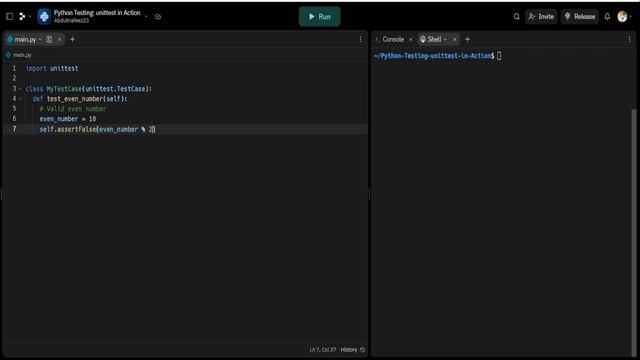Click line number 7 in gutter
This screenshot has height=360, width=640.
(14, 129)
